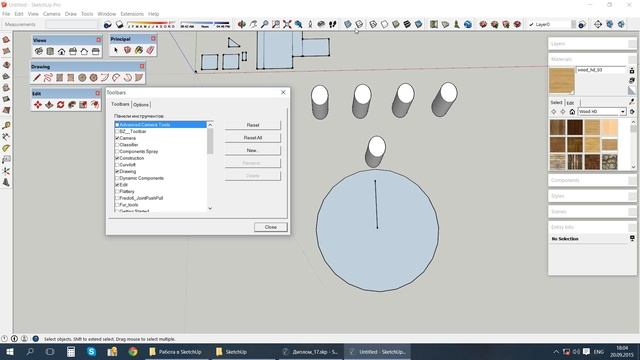Viewport: 640px width, 360px height.
Task: Open the Google Chrome taskbar icon
Action: 133,351
